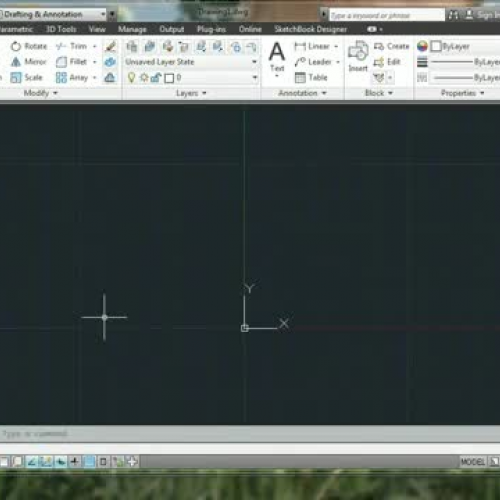Toggle Transparency in status bar

click(89, 461)
